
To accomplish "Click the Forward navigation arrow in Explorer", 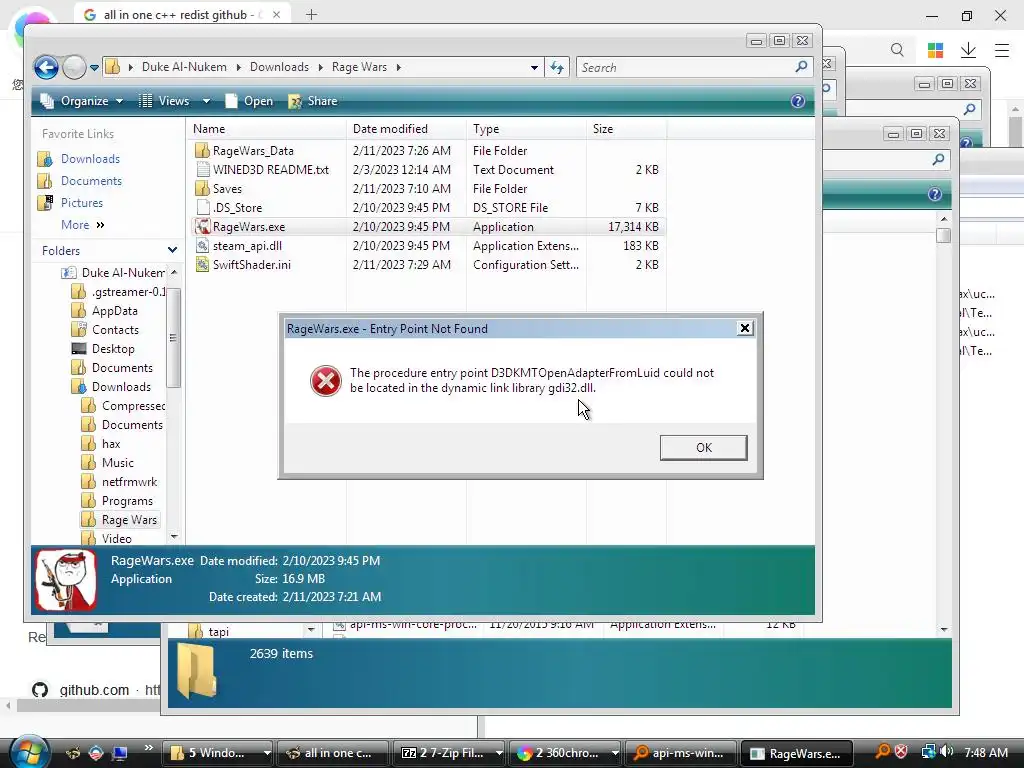I will 74,67.
